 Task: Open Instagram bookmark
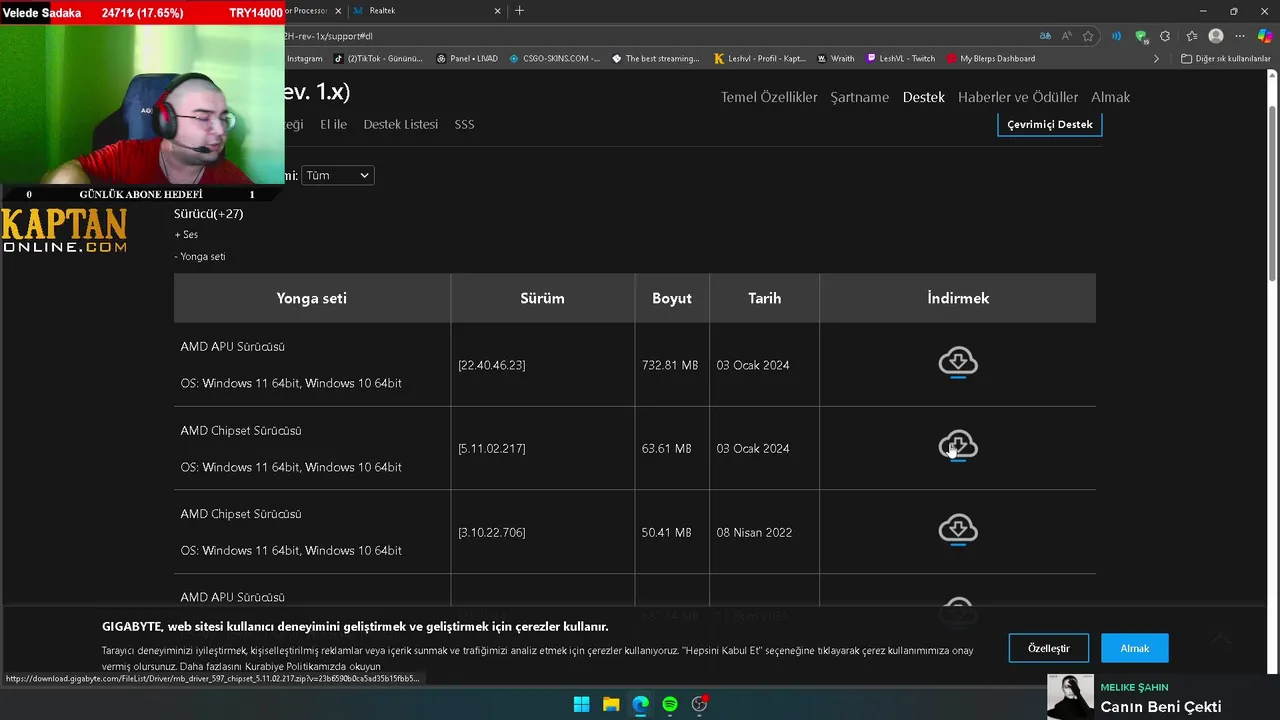tap(304, 59)
